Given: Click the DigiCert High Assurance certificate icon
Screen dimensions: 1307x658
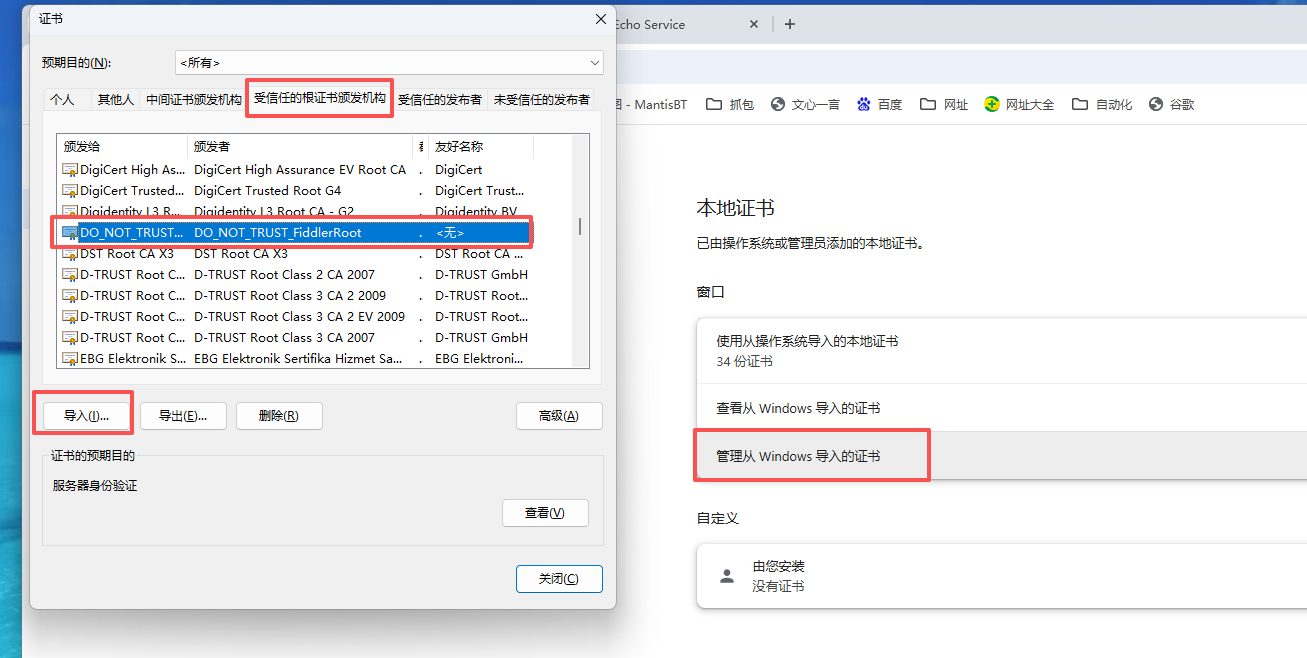Looking at the screenshot, I should (70, 170).
